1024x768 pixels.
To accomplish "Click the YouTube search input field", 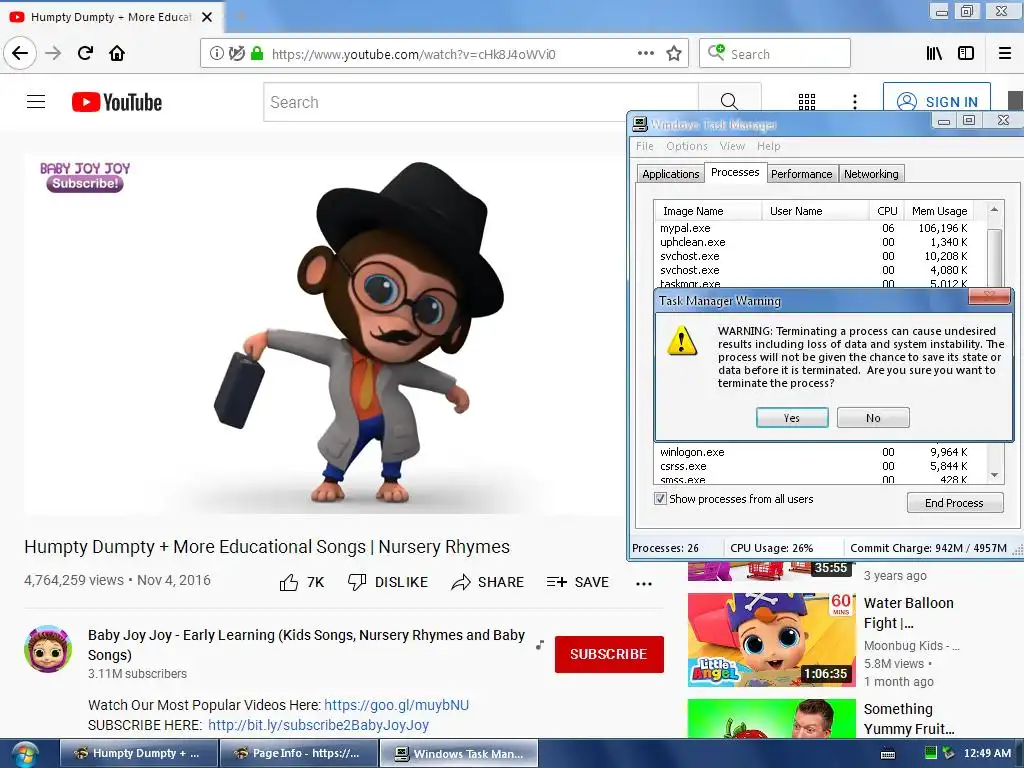I will click(x=481, y=102).
